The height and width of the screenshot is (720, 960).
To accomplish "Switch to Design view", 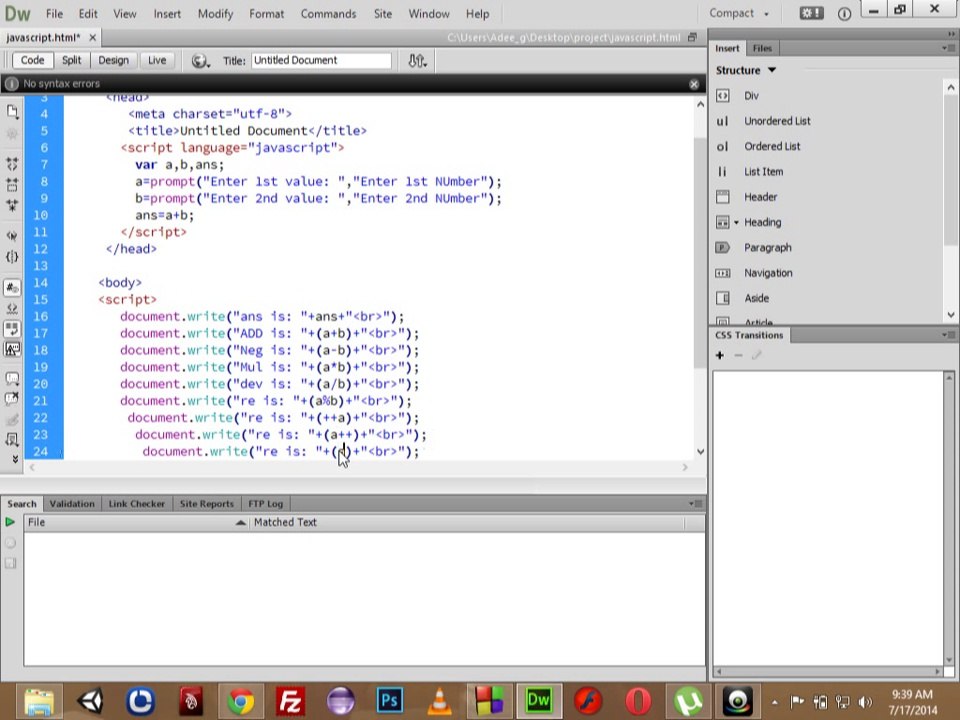I will [x=114, y=60].
